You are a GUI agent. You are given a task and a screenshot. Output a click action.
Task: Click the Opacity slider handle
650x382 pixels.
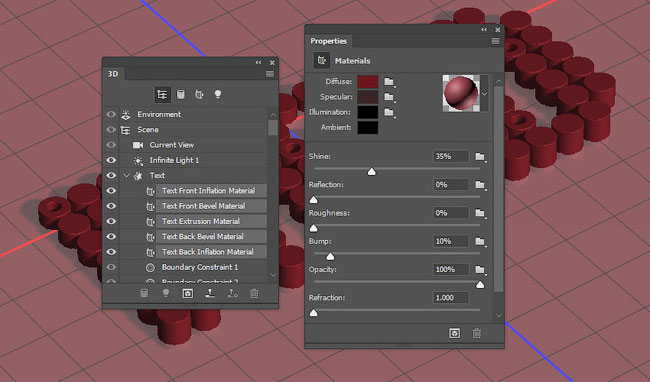(480, 285)
